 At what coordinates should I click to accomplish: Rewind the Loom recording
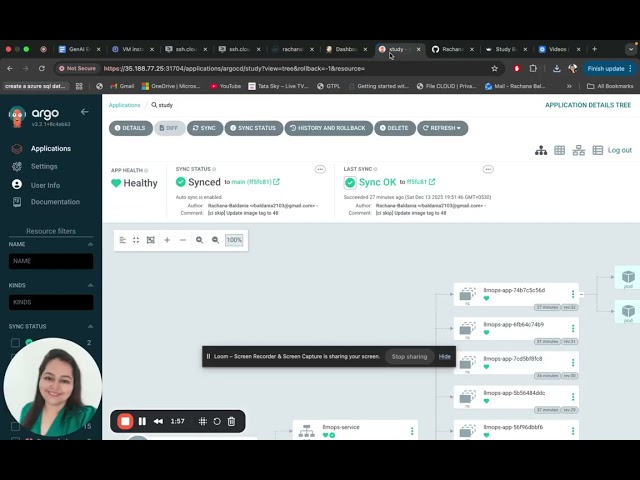[158, 421]
